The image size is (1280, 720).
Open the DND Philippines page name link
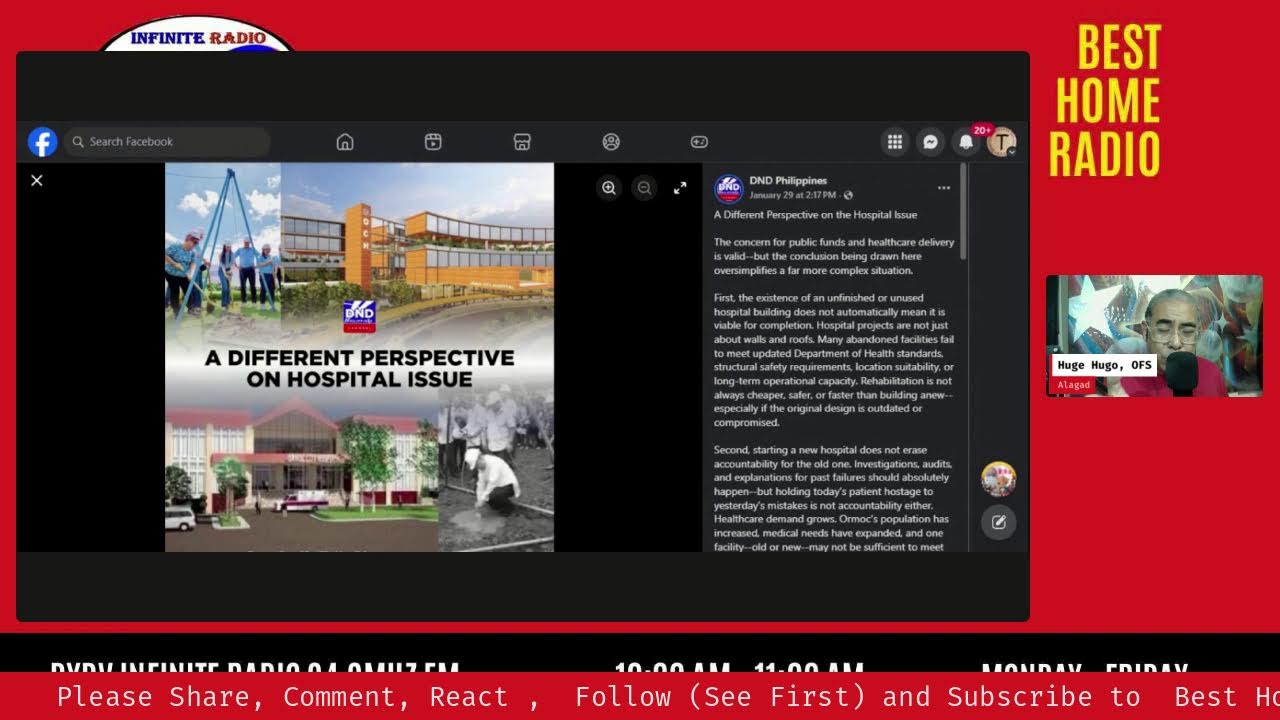(x=788, y=181)
